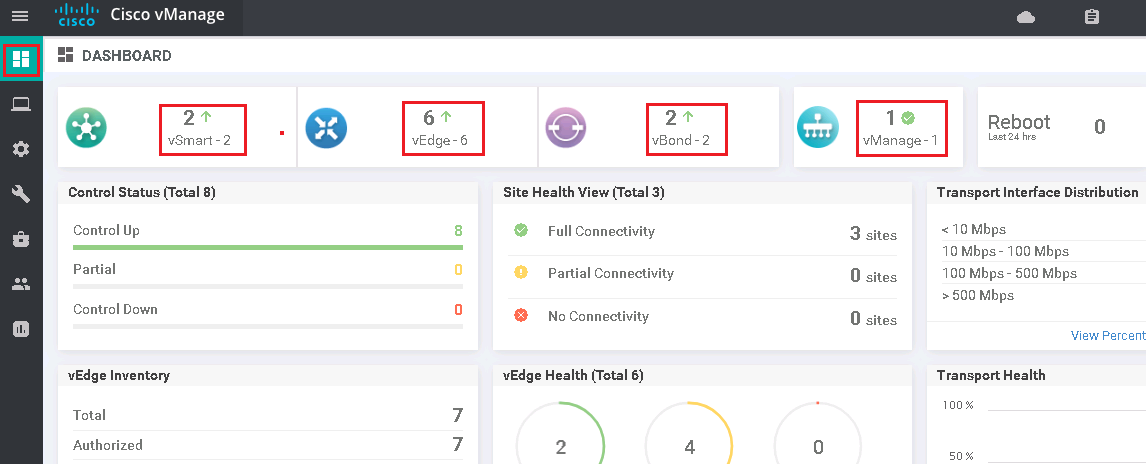Click the small dashboard icon beside DASHBOARD title
The image size is (1146, 466).
(x=66, y=55)
